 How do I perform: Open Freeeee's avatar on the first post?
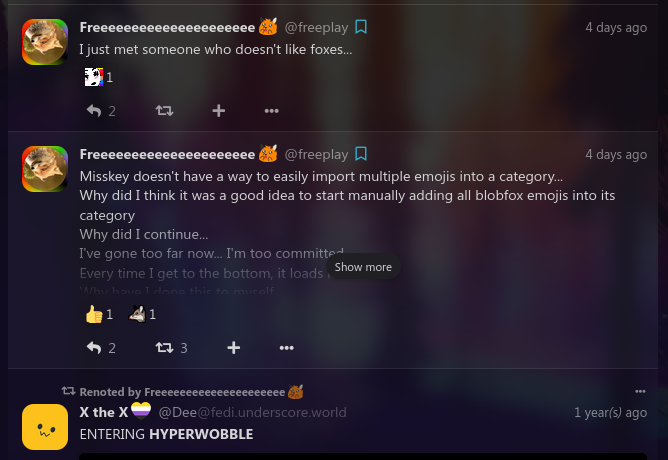(45, 42)
